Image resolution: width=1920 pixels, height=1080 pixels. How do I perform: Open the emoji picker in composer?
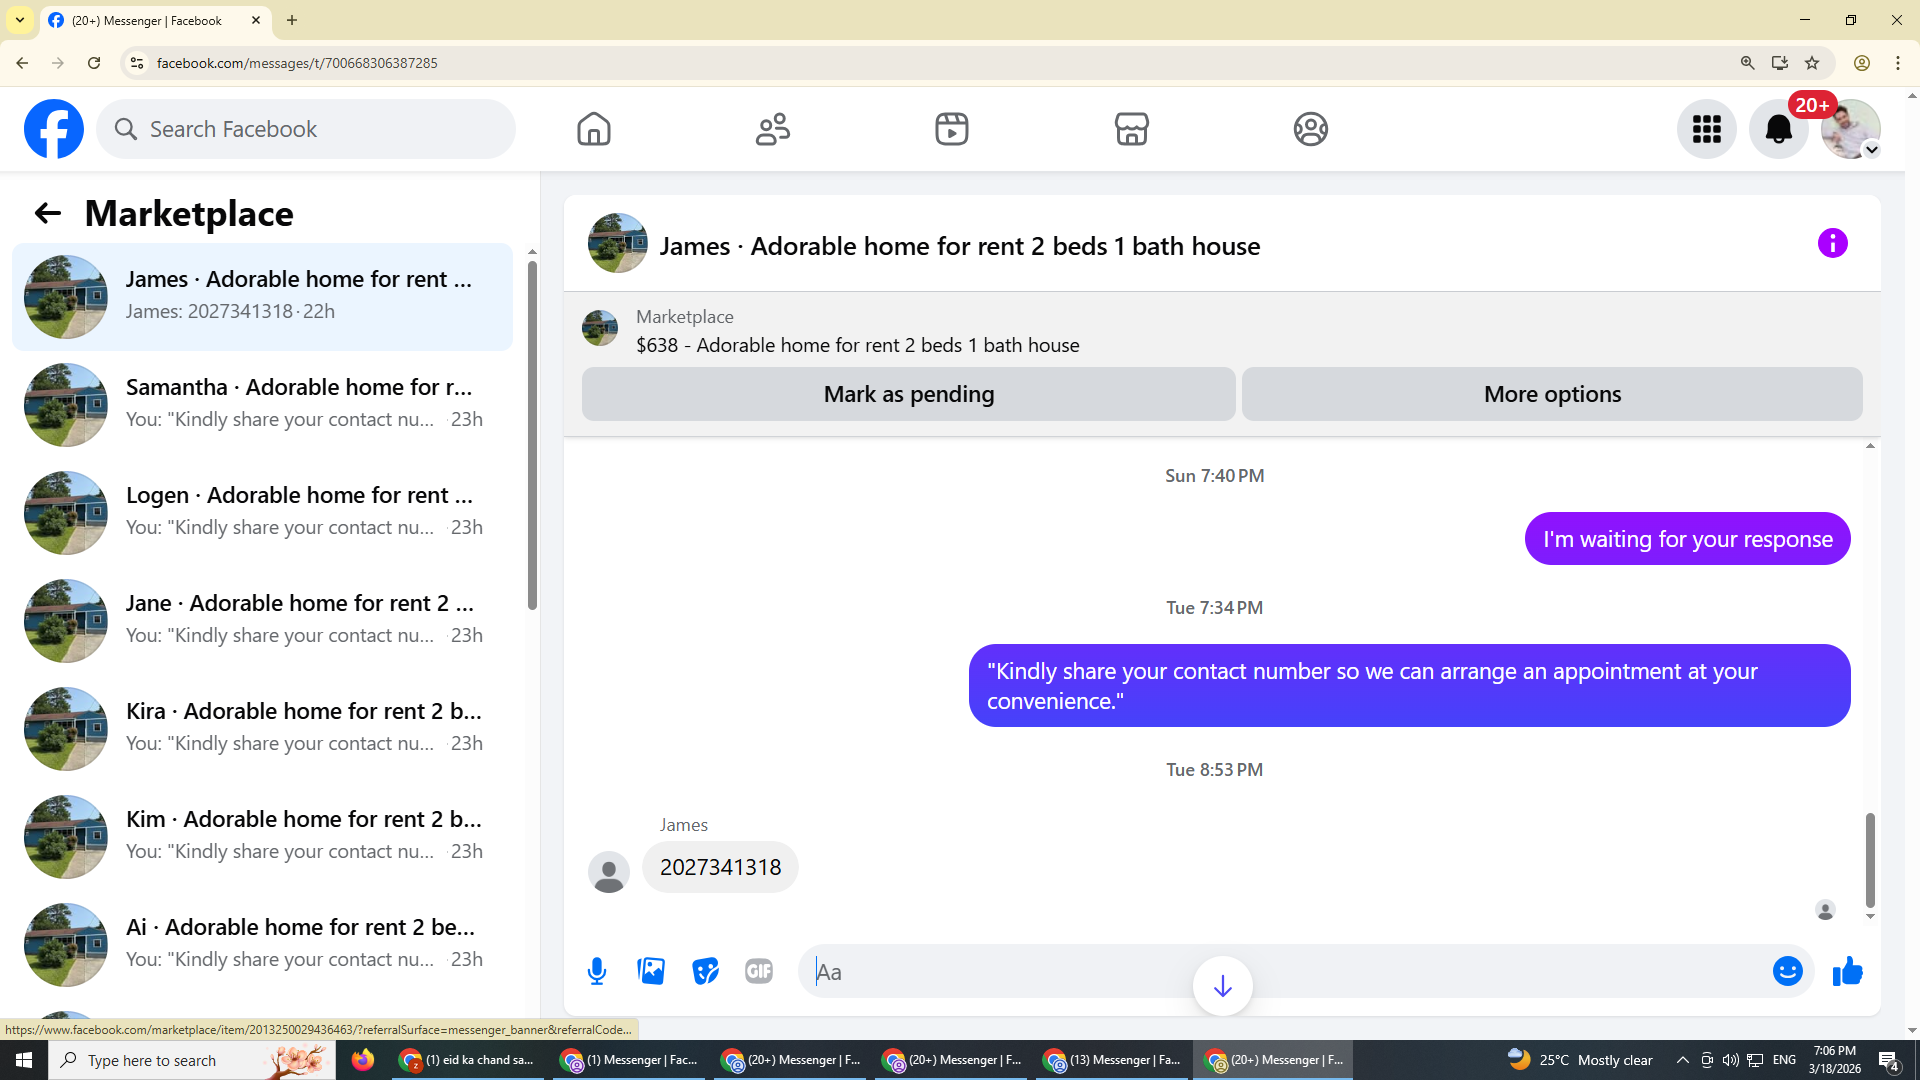pyautogui.click(x=1787, y=971)
